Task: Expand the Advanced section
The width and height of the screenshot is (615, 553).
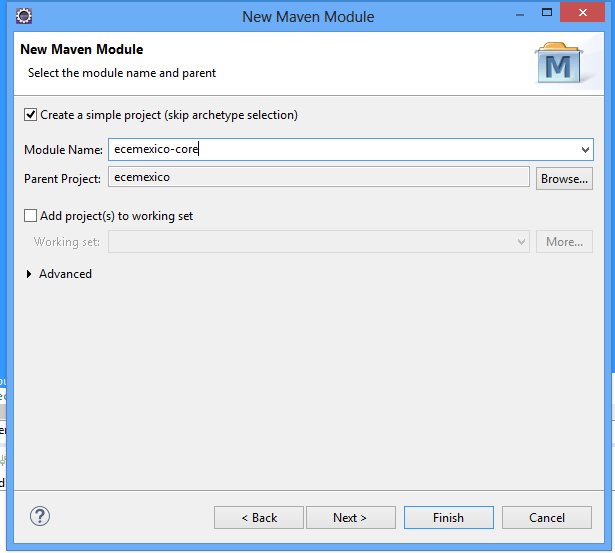Action: (29, 274)
